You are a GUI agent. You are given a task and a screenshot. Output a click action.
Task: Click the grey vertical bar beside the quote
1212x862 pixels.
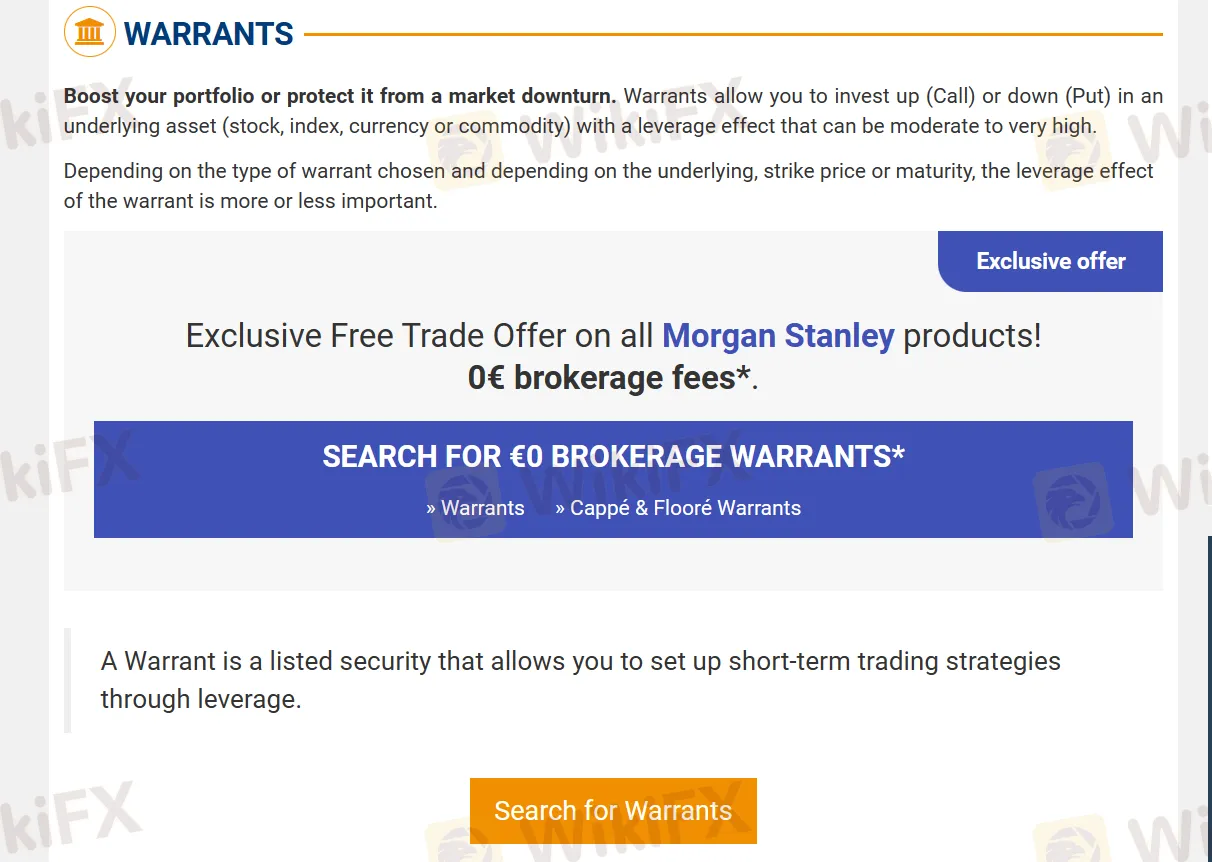[x=67, y=680]
